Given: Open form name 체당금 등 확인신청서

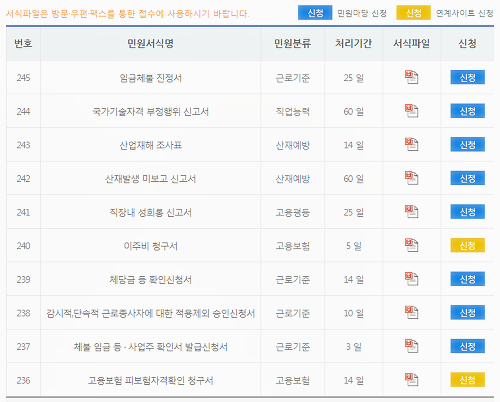Looking at the screenshot, I should click(x=151, y=279).
